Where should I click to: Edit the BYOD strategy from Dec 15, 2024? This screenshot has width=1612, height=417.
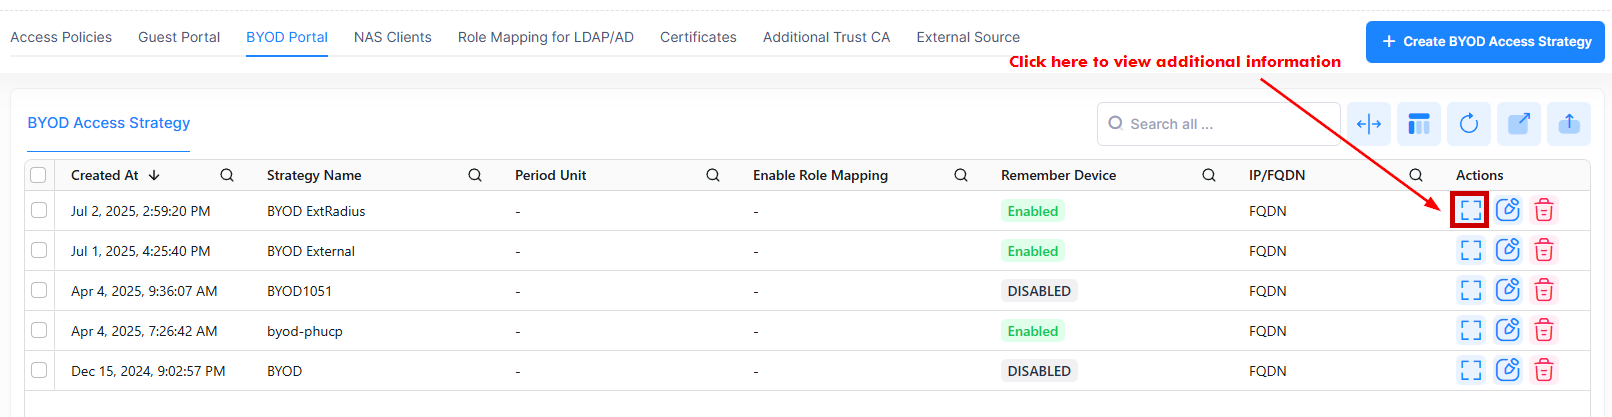pos(1507,370)
